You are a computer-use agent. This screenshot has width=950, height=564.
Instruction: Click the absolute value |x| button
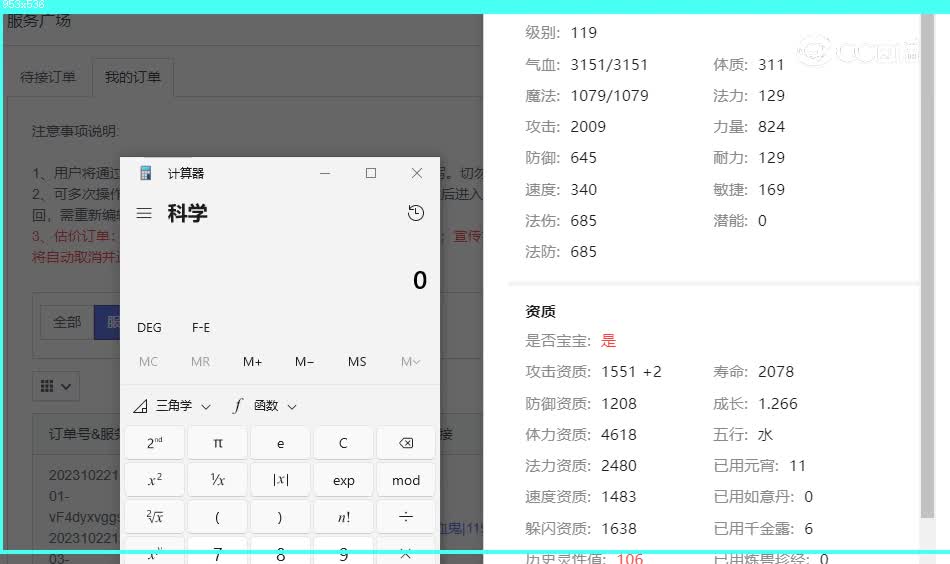click(280, 480)
